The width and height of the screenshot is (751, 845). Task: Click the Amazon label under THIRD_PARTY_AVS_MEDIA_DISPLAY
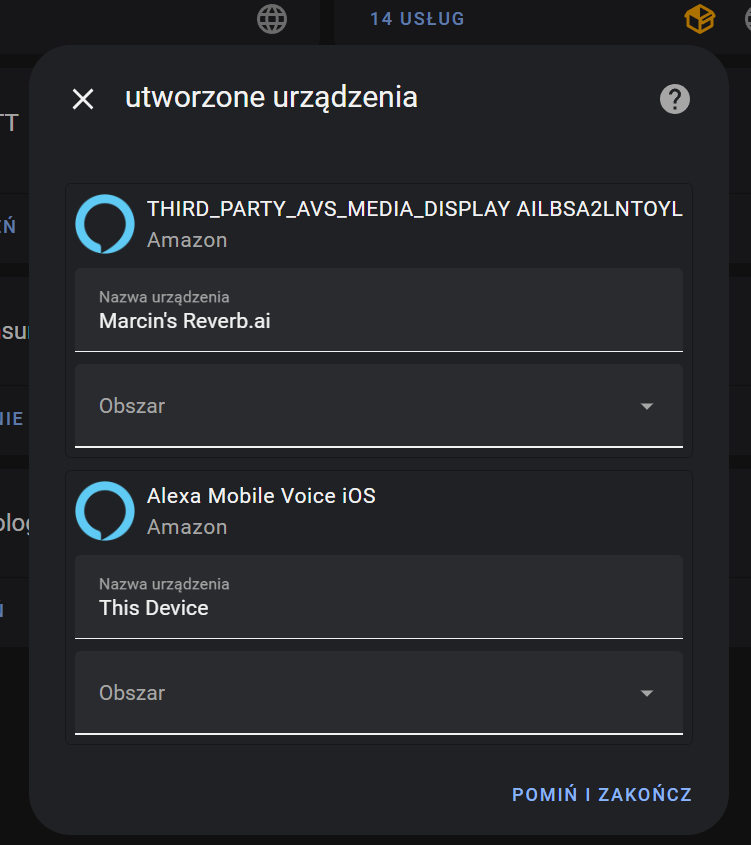(x=187, y=240)
